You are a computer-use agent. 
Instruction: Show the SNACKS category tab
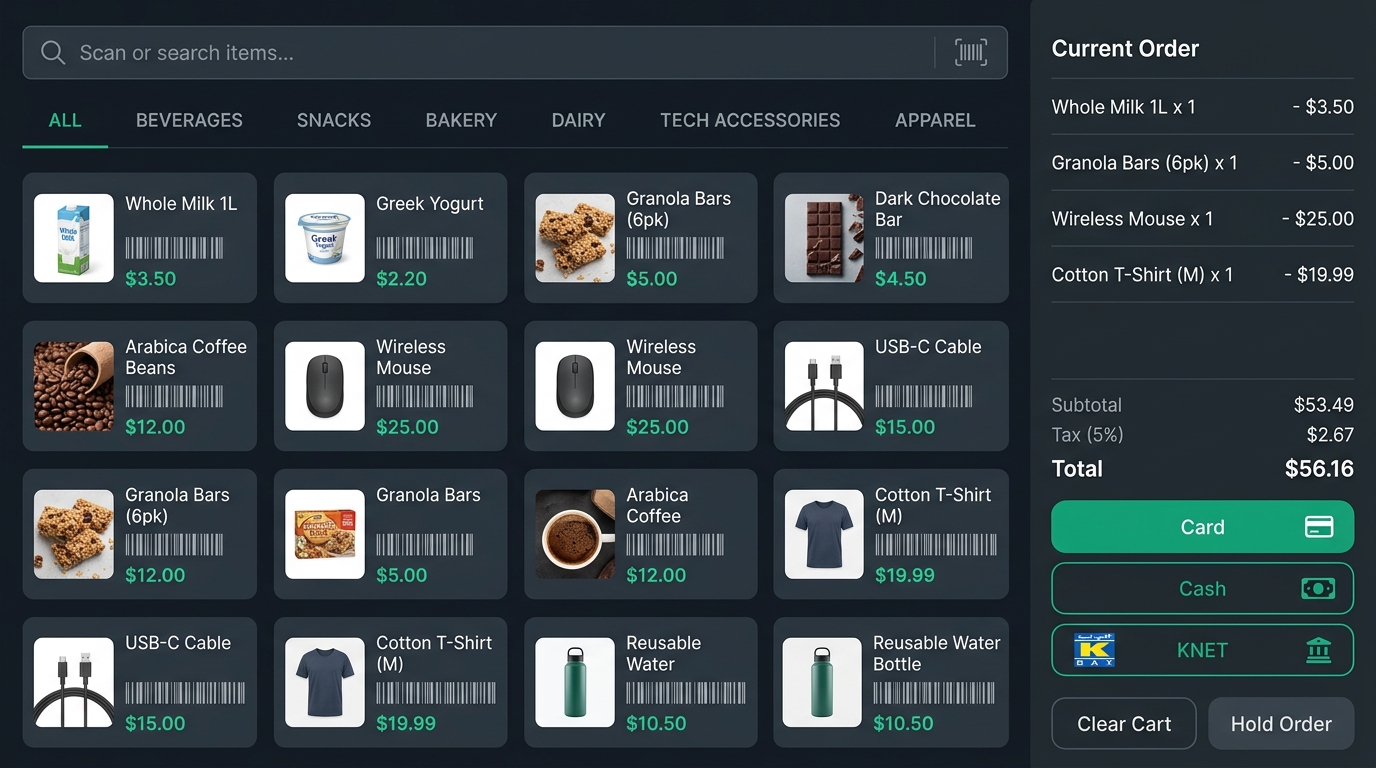[x=334, y=120]
